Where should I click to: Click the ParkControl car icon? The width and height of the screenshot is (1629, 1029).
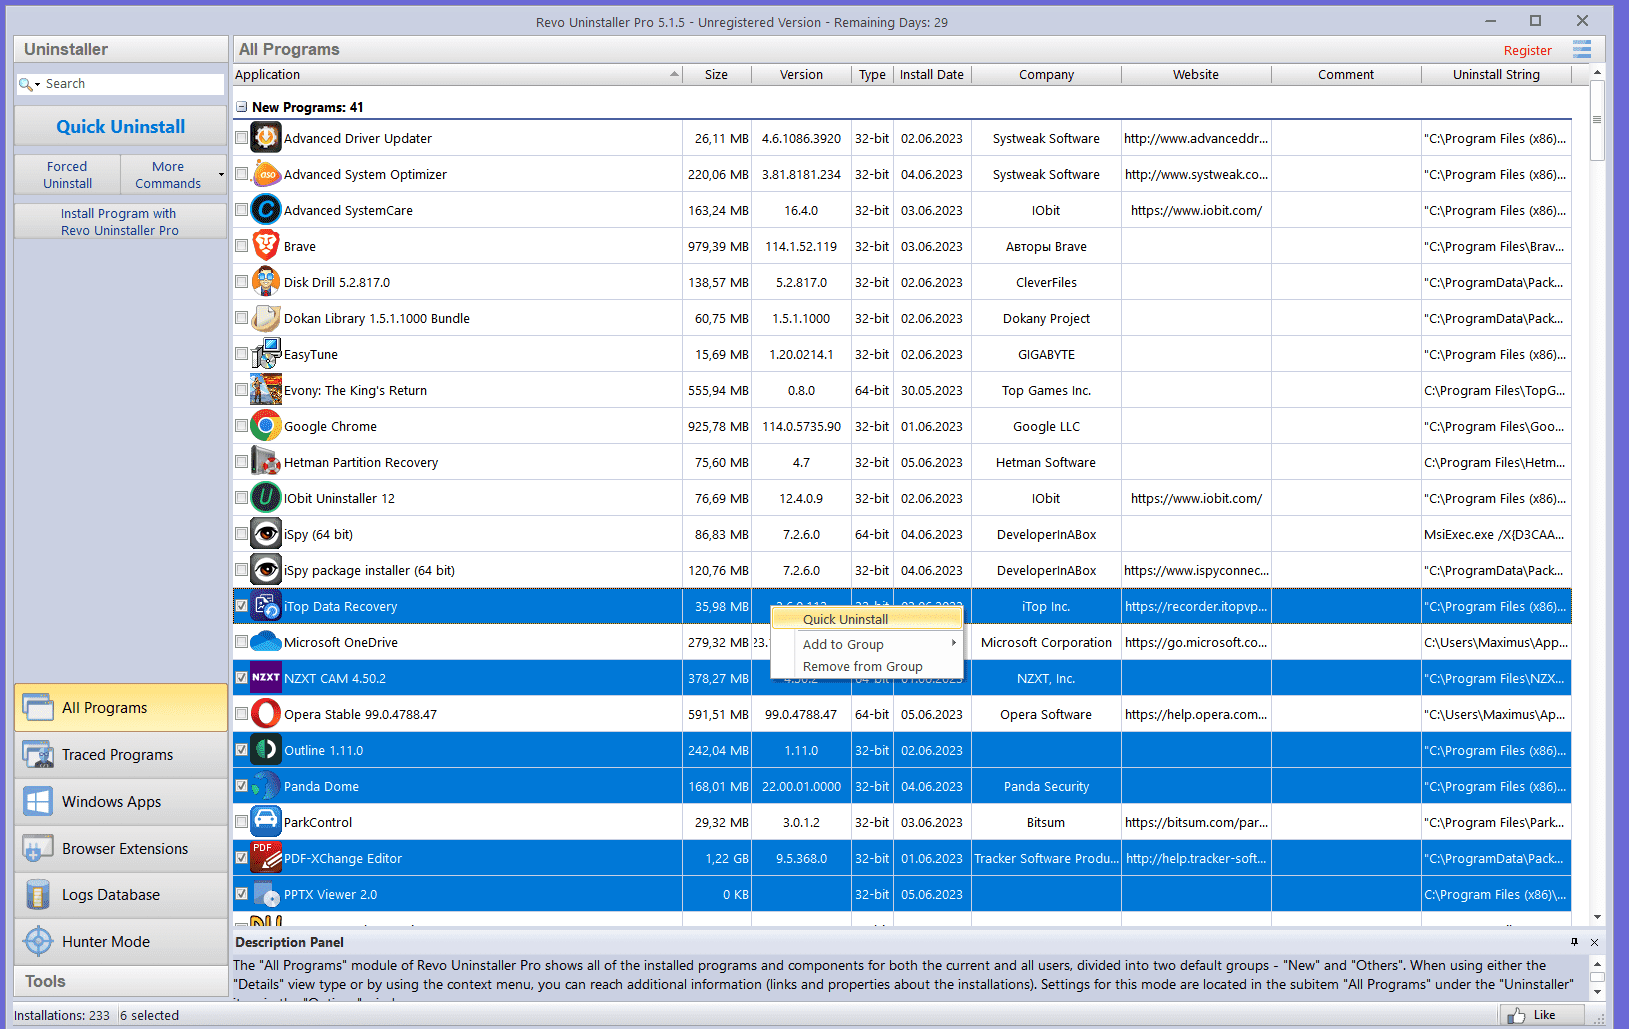click(266, 822)
